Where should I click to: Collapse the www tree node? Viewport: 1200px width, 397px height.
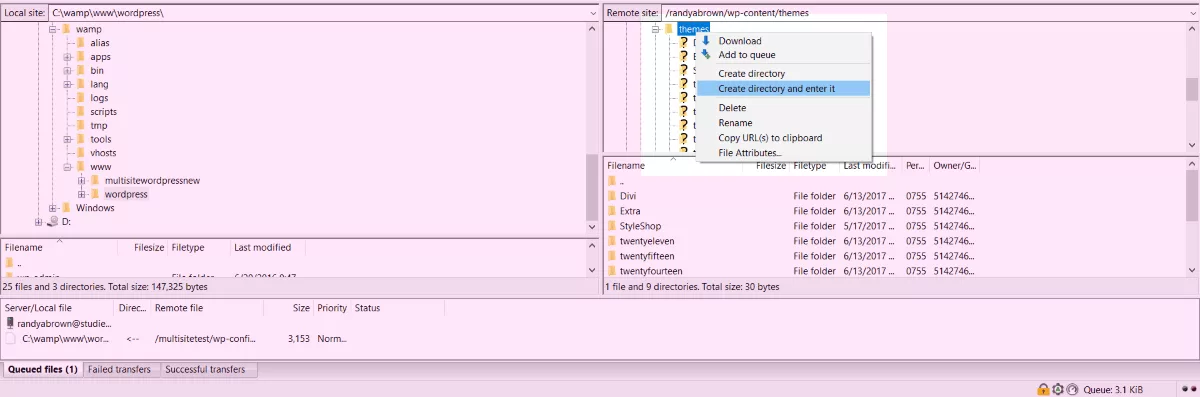(68, 167)
